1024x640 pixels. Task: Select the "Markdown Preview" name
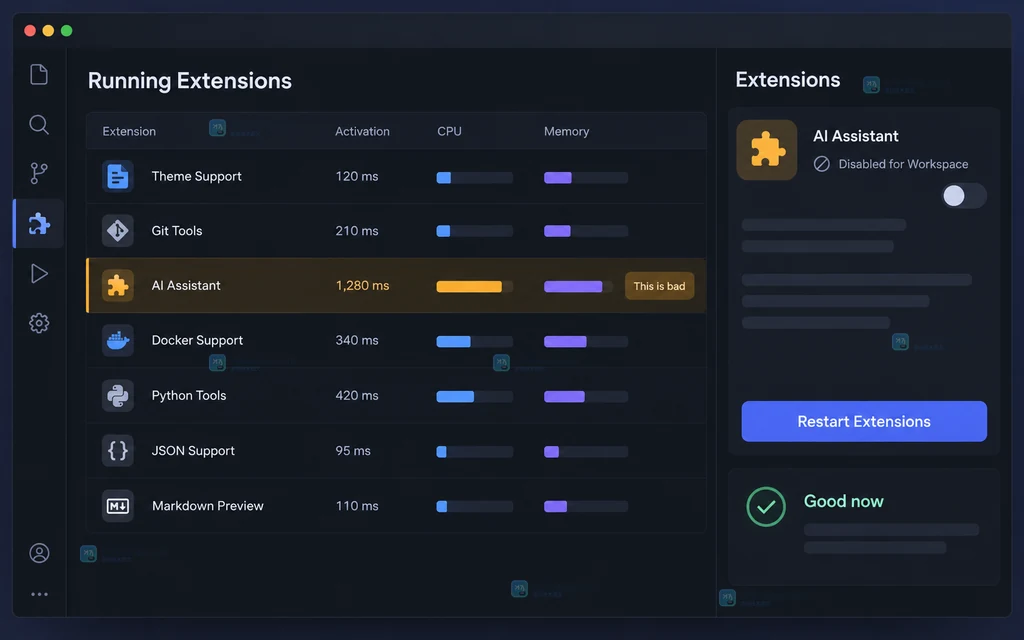tap(208, 505)
